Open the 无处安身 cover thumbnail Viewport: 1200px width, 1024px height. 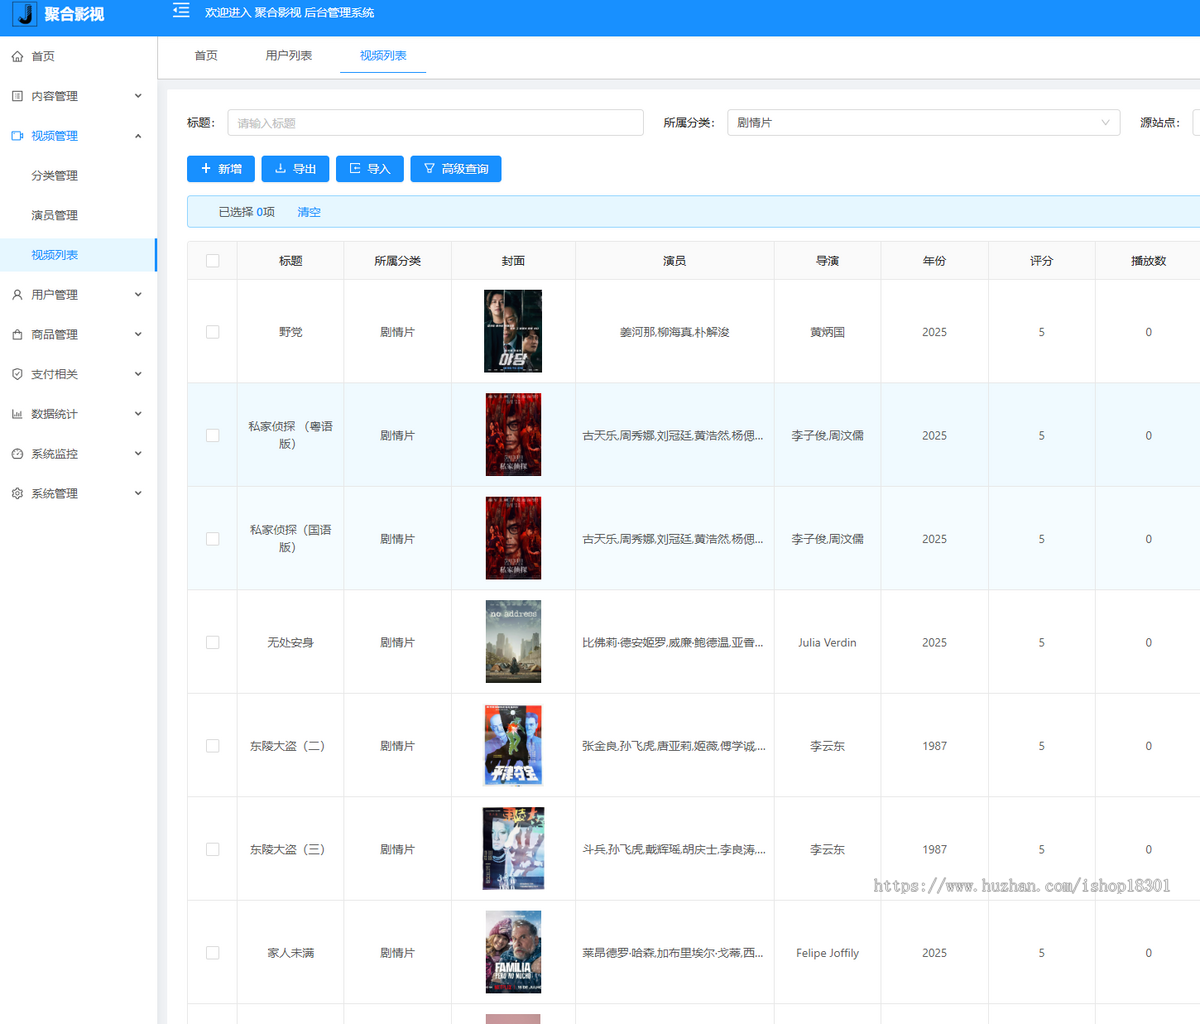pyautogui.click(x=513, y=642)
